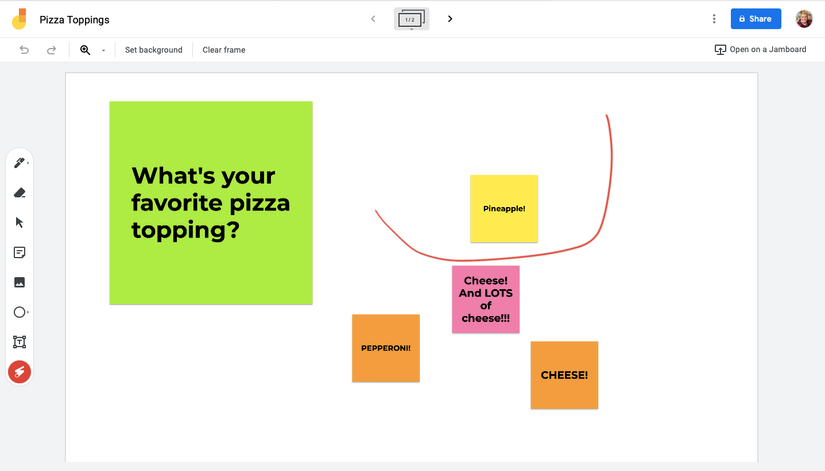The height and width of the screenshot is (471, 825).
Task: Select the Text box tool
Action: tap(19, 342)
